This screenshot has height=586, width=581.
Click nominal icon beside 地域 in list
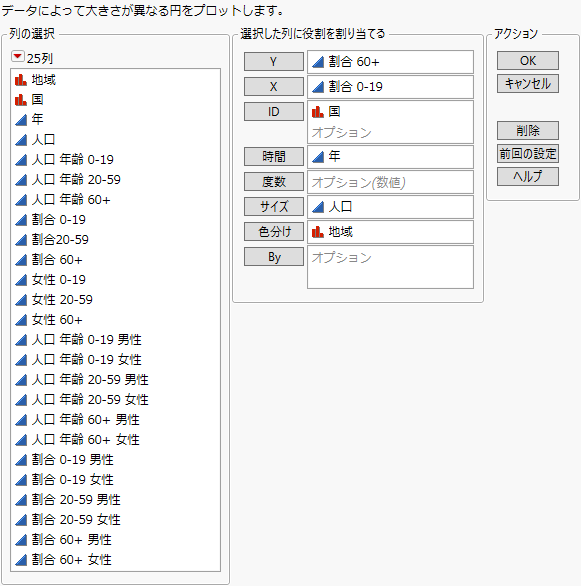pyautogui.click(x=21, y=80)
